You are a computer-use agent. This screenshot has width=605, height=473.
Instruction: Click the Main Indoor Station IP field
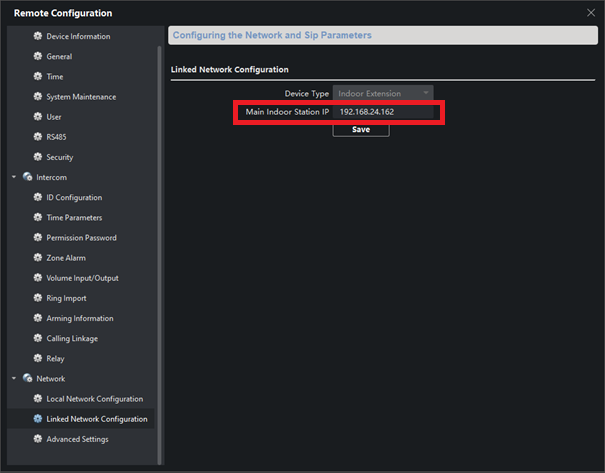[384, 112]
